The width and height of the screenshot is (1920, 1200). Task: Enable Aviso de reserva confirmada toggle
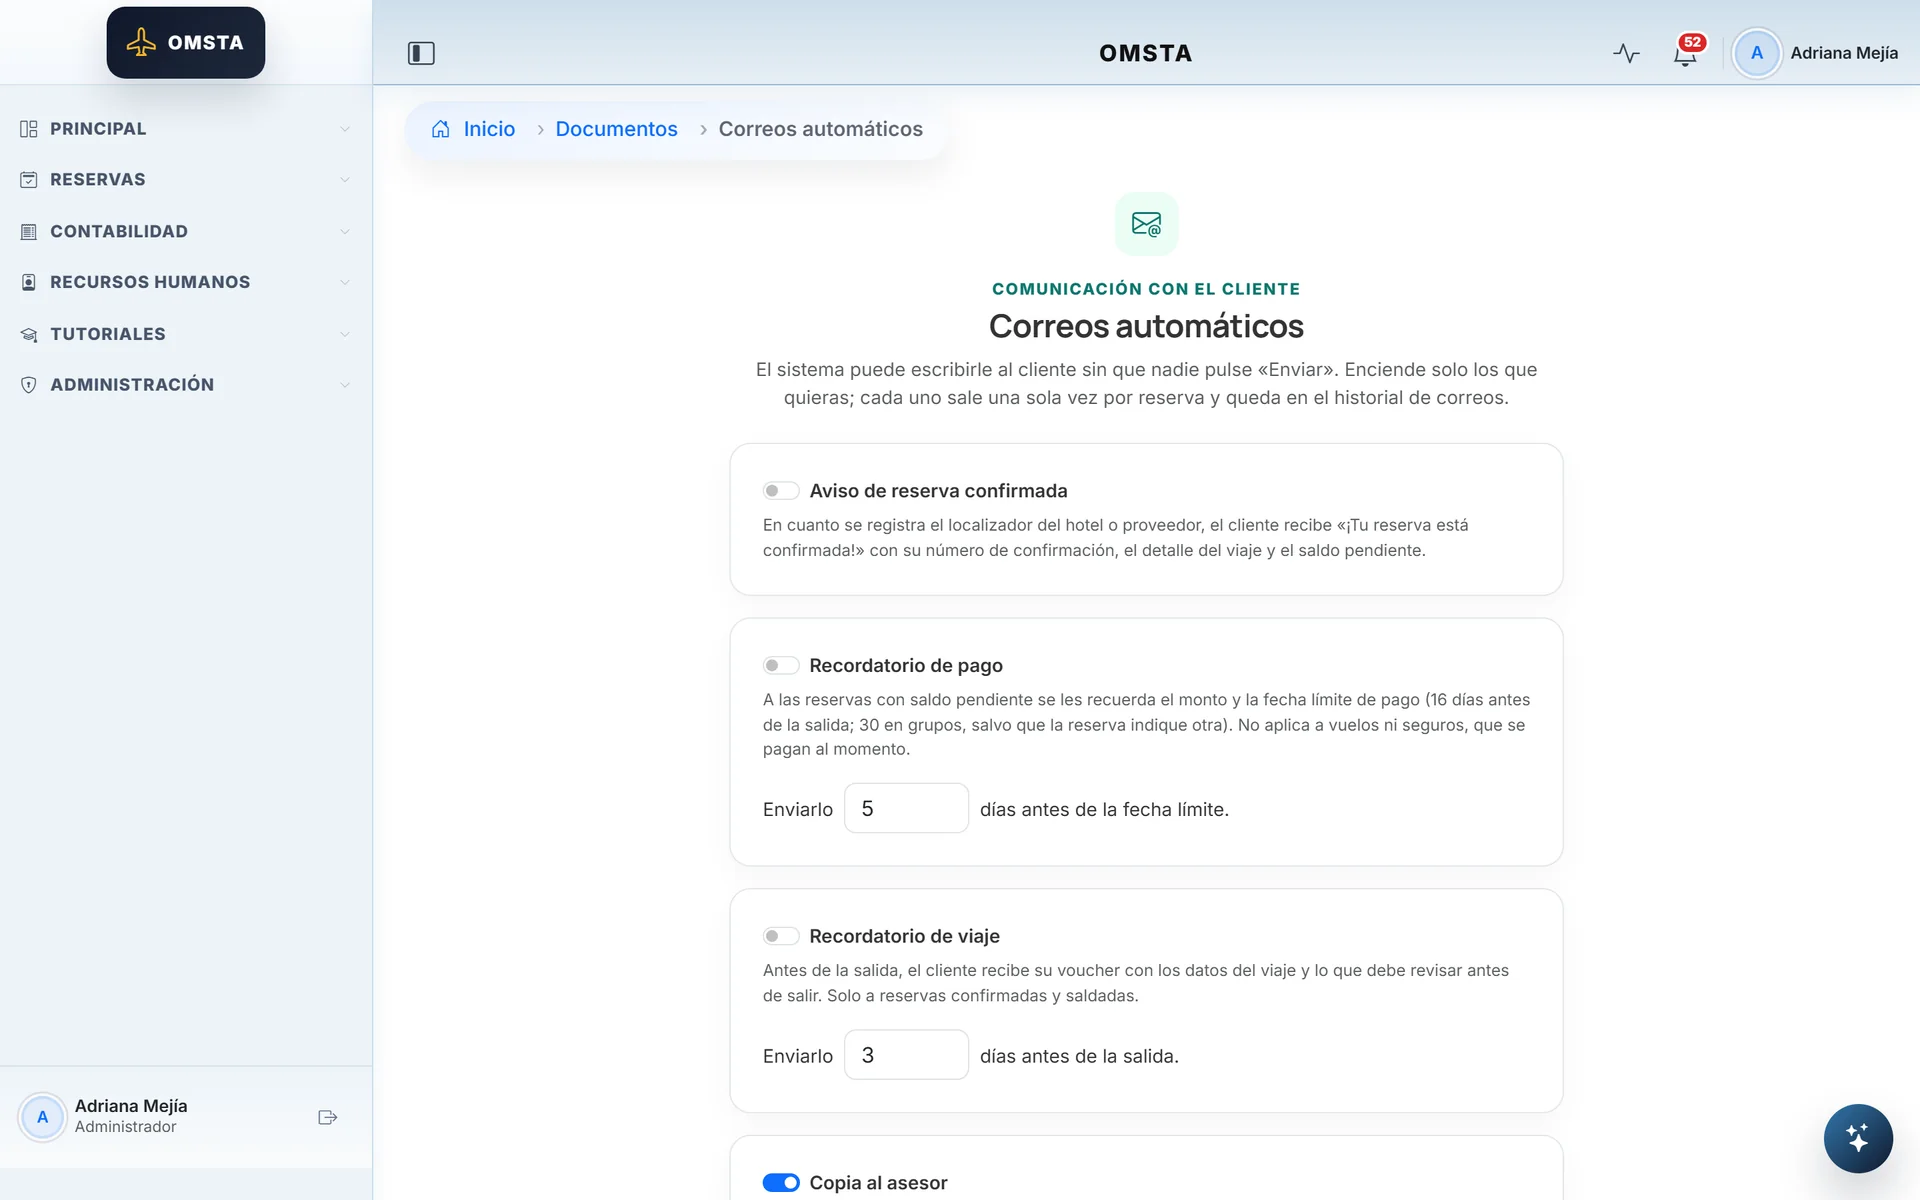[781, 491]
